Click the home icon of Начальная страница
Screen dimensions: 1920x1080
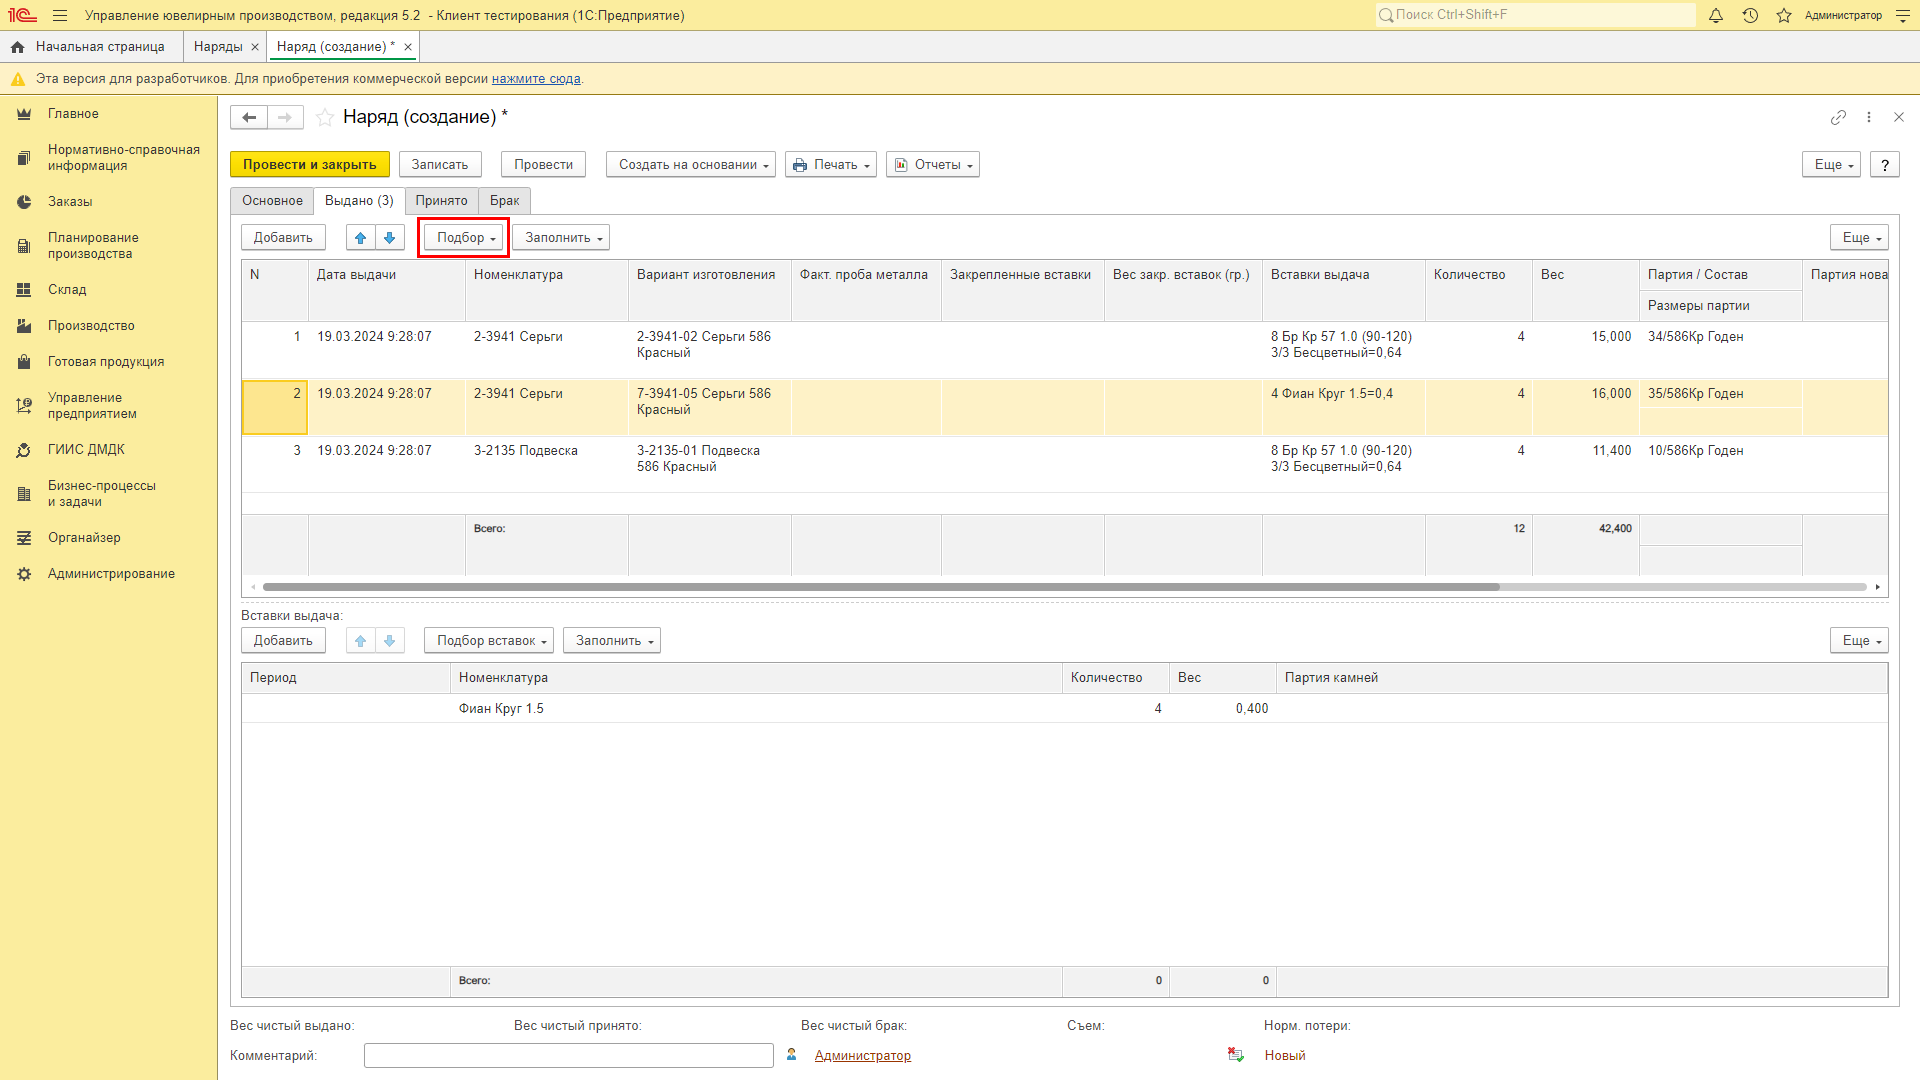click(x=18, y=47)
